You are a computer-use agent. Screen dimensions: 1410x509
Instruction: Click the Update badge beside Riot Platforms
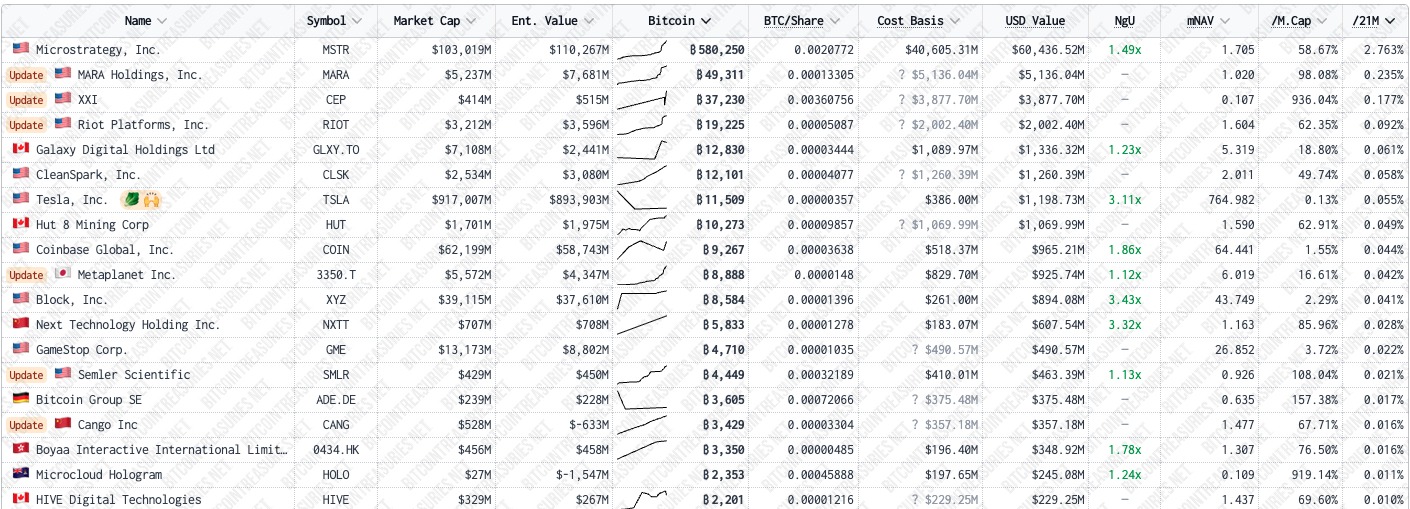coord(27,125)
